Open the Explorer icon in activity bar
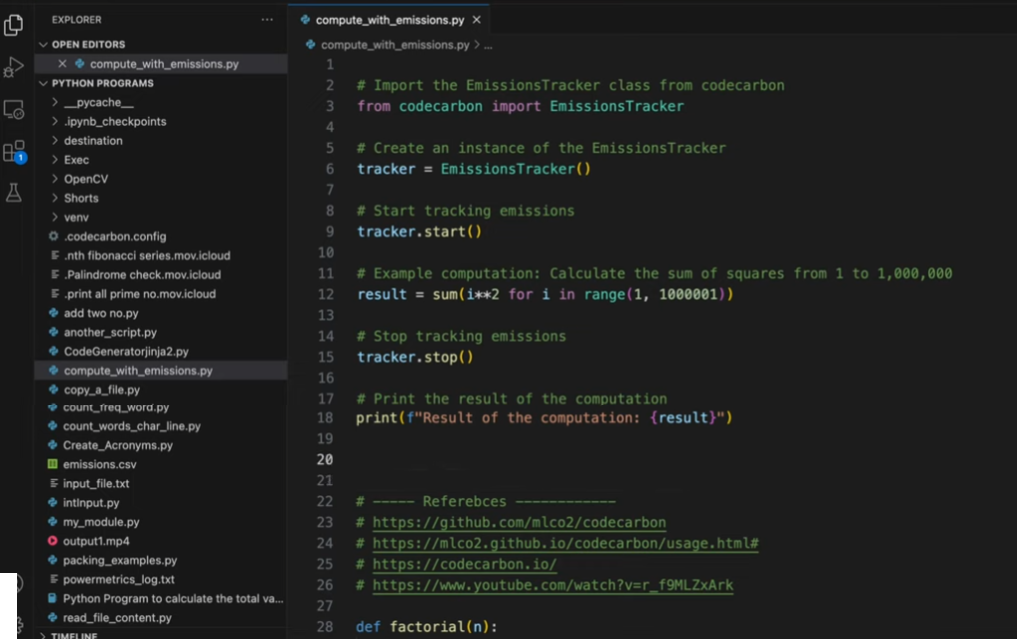This screenshot has width=1017, height=639. [x=14, y=25]
